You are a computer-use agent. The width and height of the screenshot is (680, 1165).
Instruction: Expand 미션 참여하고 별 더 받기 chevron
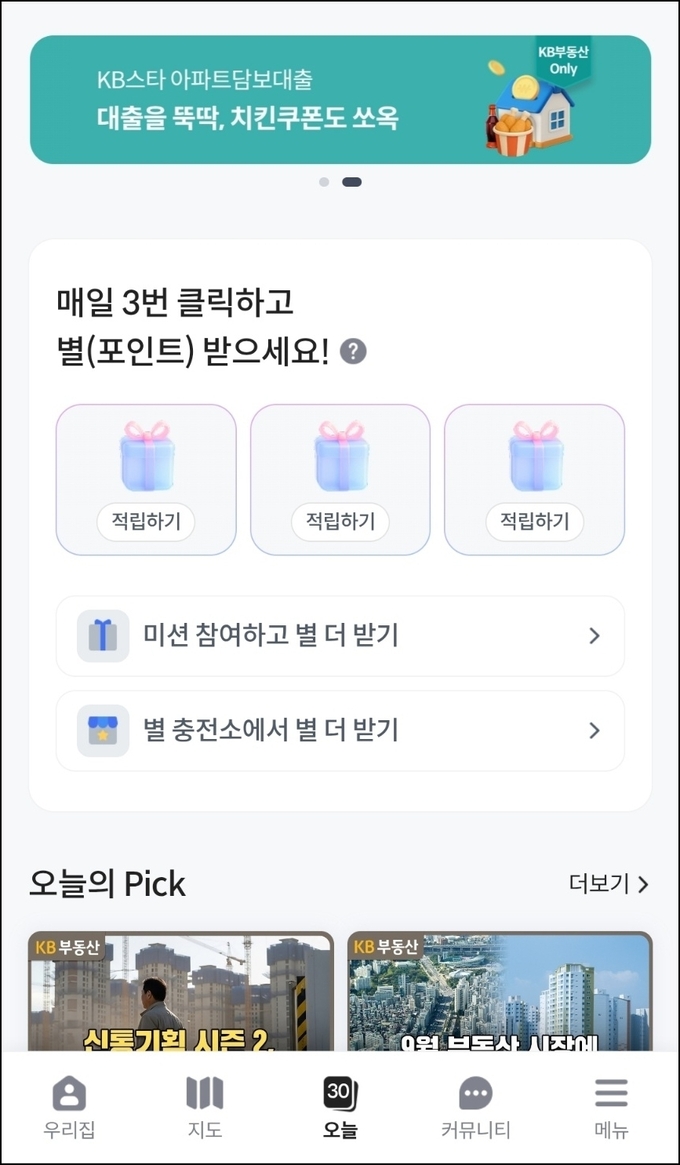click(594, 636)
